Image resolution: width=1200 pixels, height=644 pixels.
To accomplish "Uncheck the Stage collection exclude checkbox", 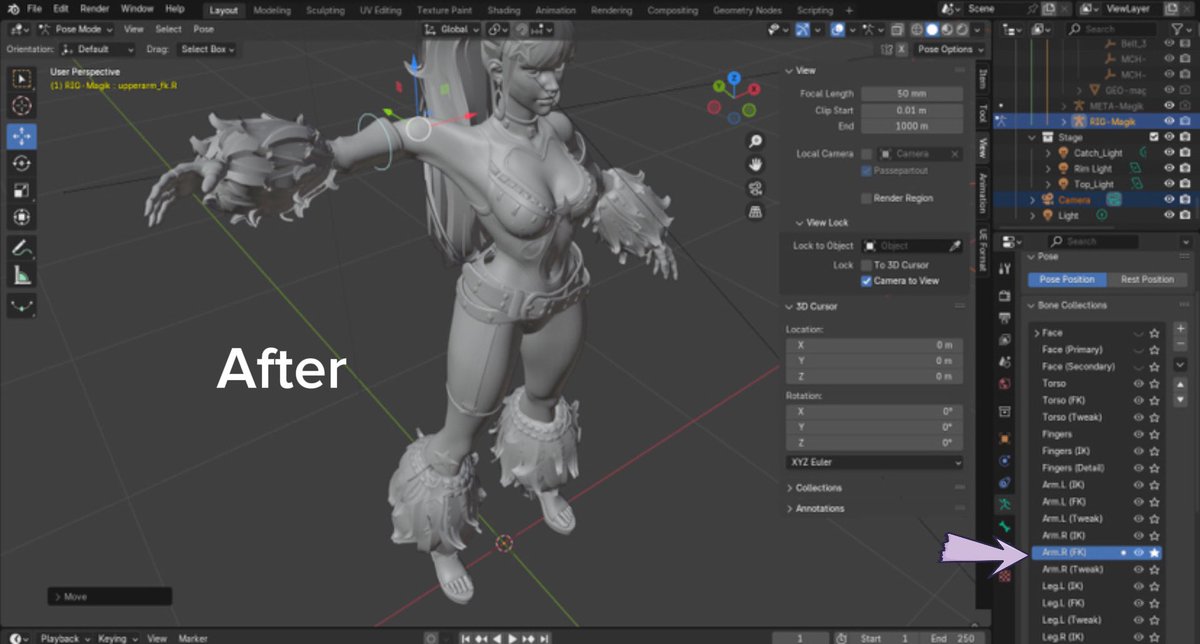I will click(x=1154, y=137).
